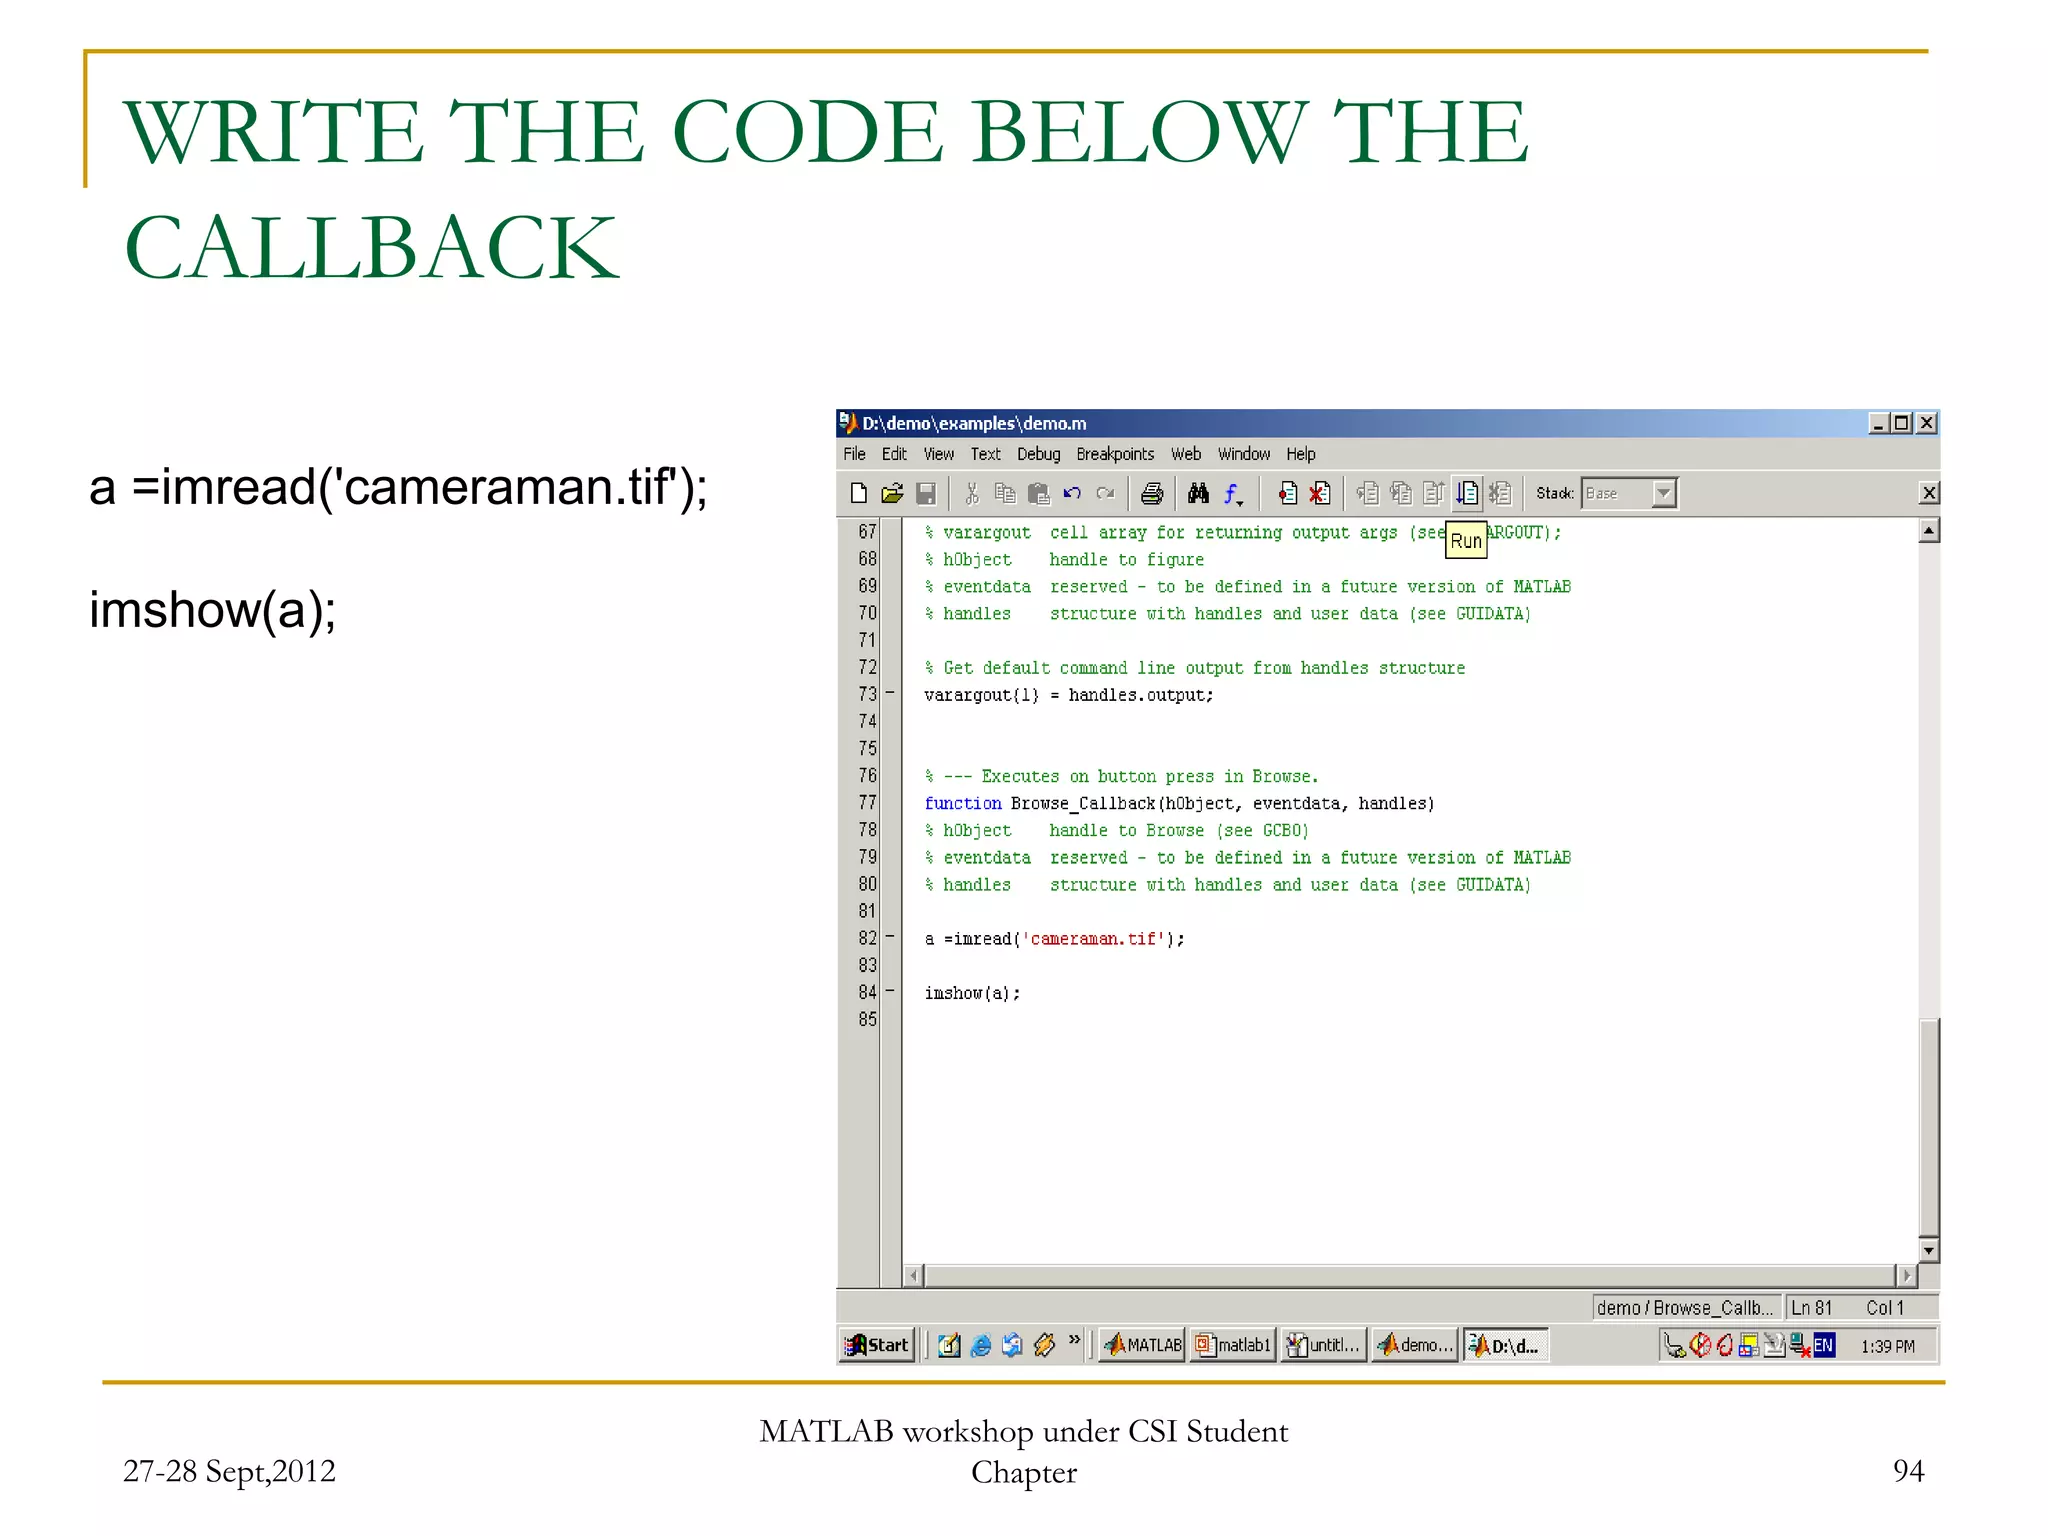The image size is (2048, 1536).
Task: Click the New file toolbar icon
Action: pos(858,493)
